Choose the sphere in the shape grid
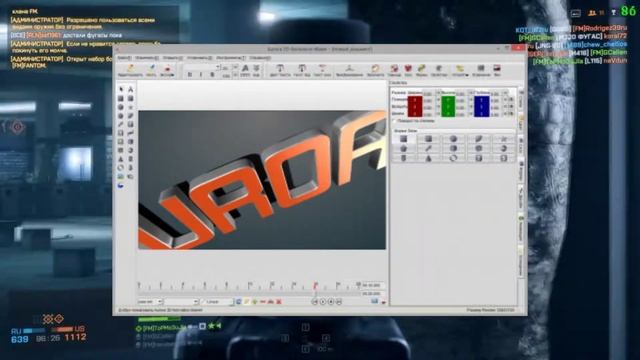 point(453,139)
